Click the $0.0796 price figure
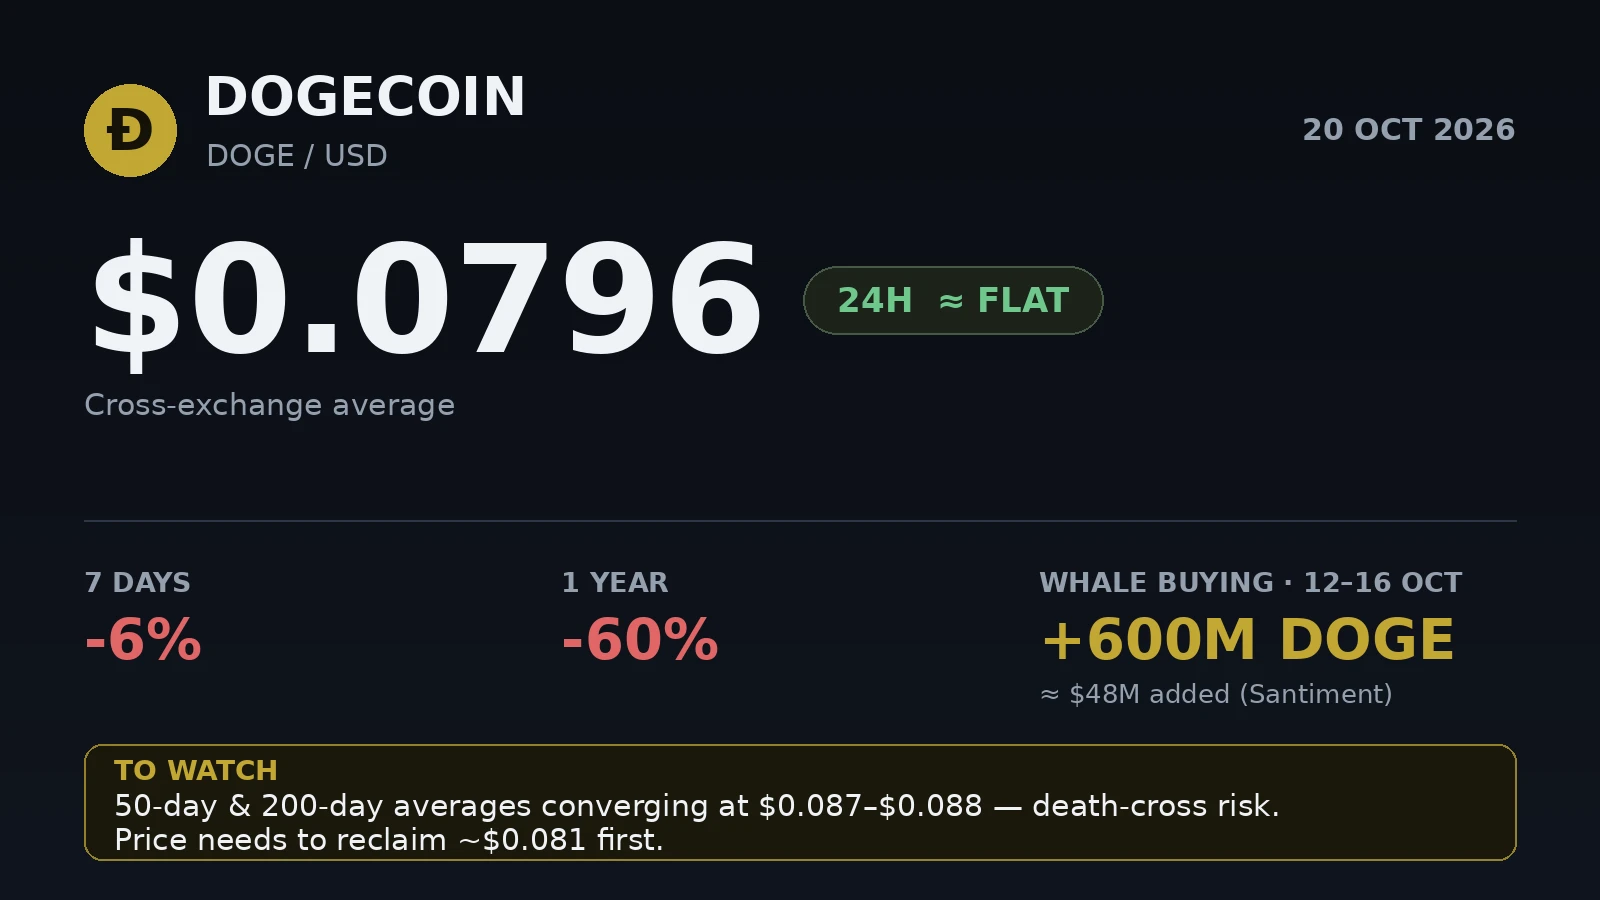The width and height of the screenshot is (1600, 900). (427, 302)
